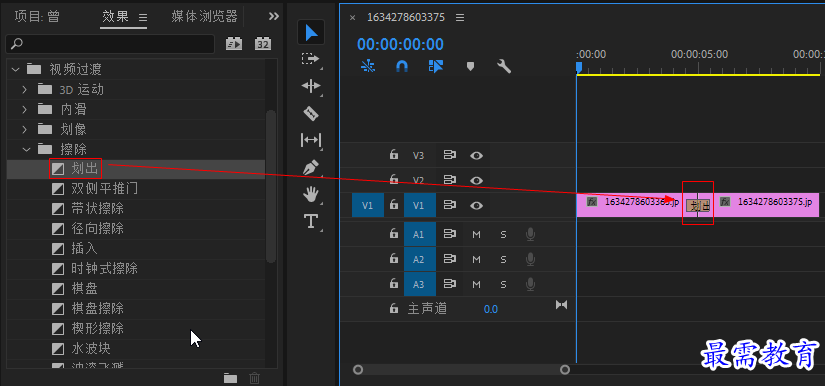Open timeline wrench display settings

click(x=504, y=66)
